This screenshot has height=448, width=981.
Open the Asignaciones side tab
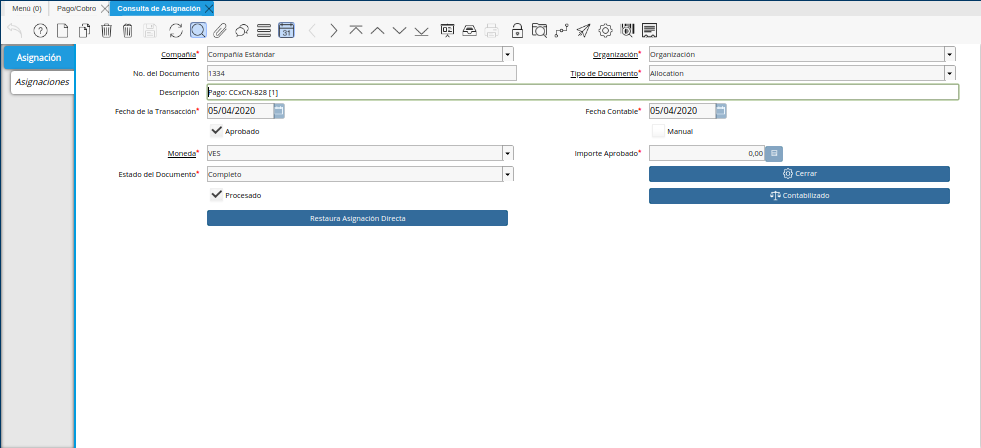[42, 82]
